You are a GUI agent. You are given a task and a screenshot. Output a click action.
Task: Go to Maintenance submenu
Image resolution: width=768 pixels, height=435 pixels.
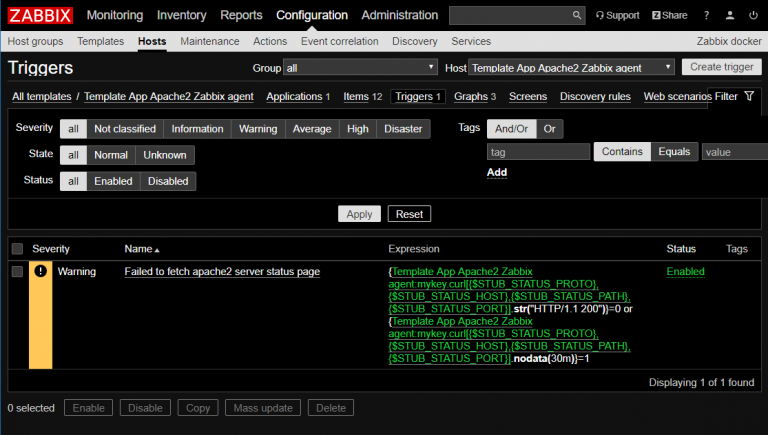tap(210, 41)
